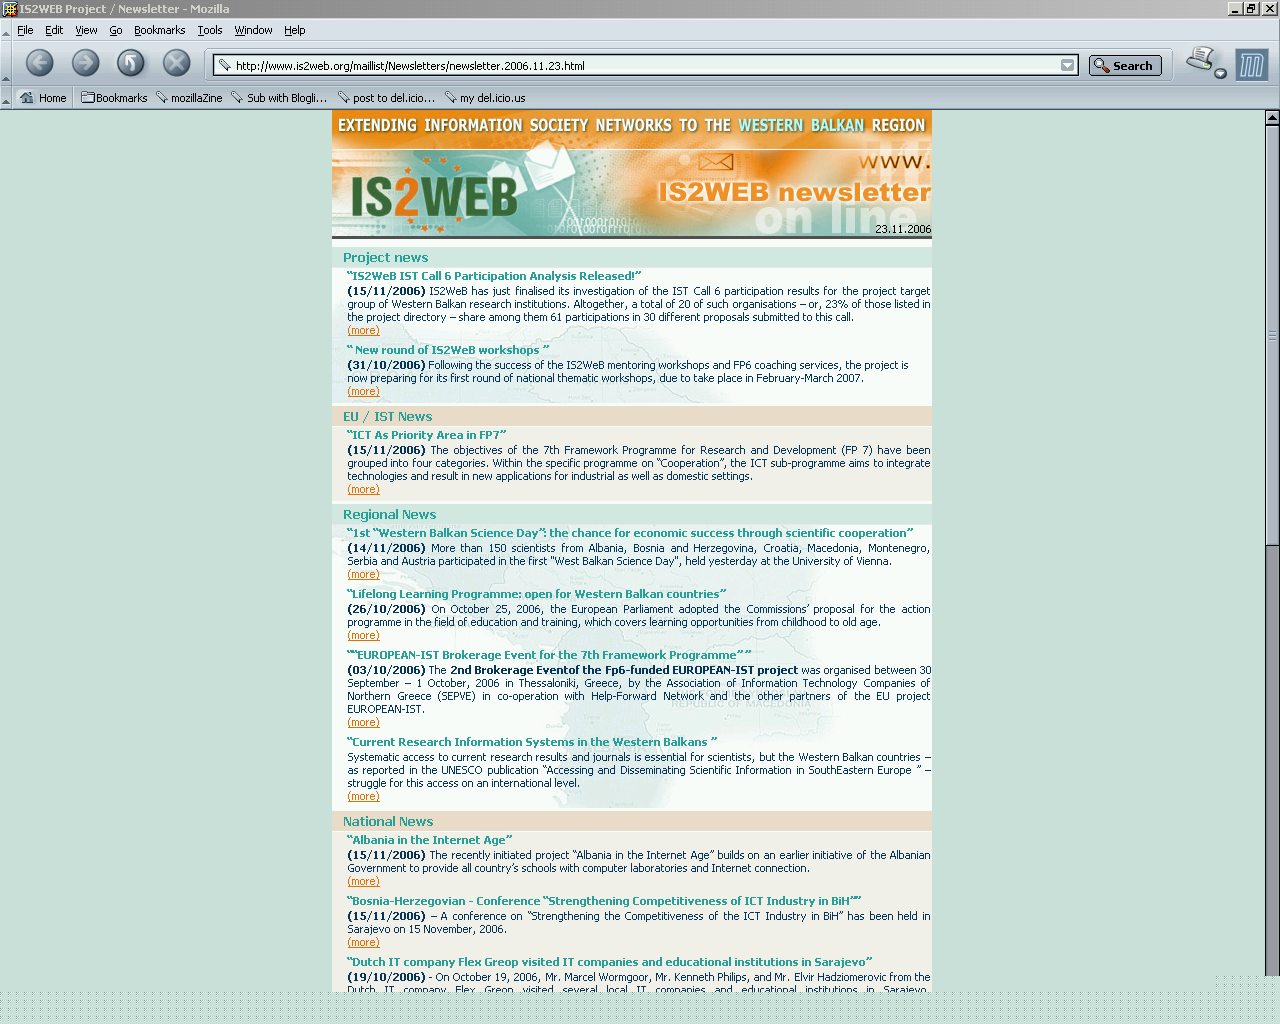Stop page loading button
Screen dimensions: 1280x1024
pos(177,64)
